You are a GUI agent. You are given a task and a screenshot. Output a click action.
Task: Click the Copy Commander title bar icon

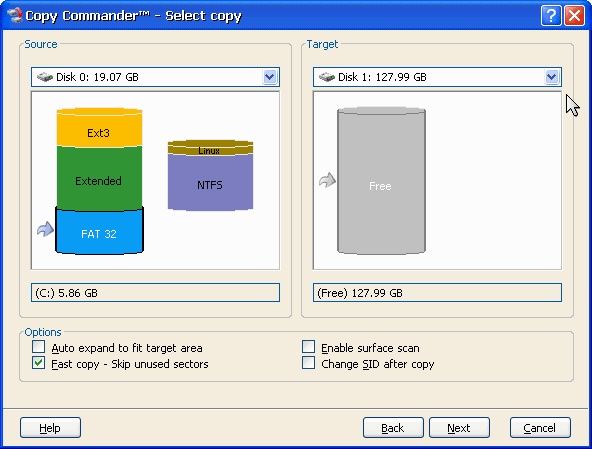tap(14, 15)
